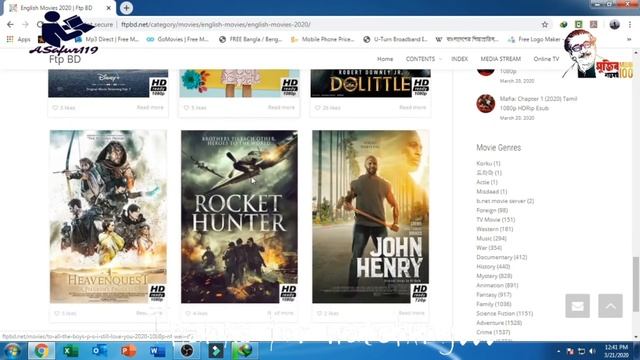Like the Dolittle post heart icon

[318, 108]
